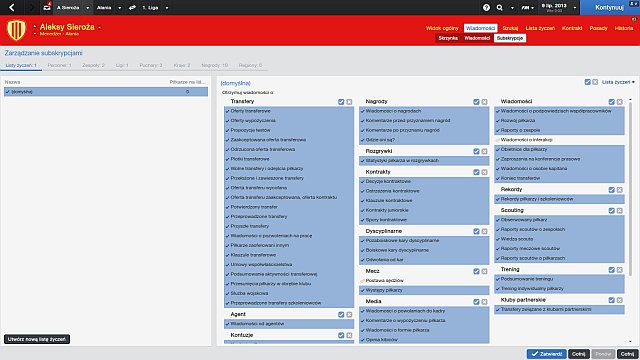Click the subscription panel vertical scrollbar
640x360 pixels.
(x=631, y=188)
